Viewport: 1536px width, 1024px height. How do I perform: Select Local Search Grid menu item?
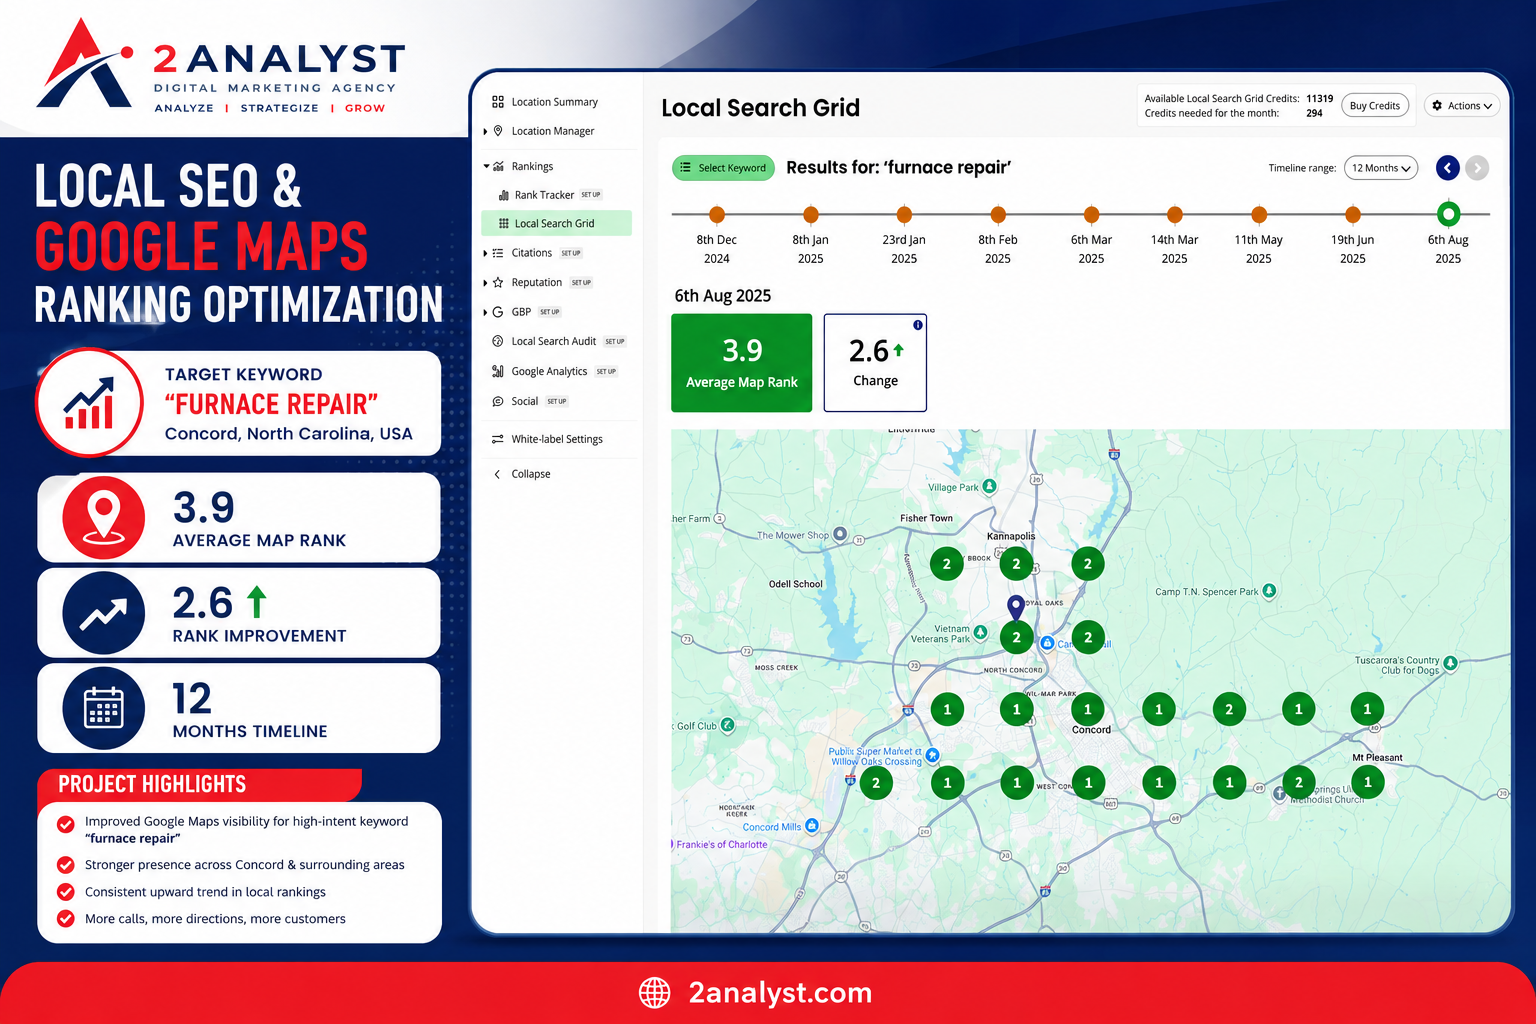[x=556, y=224]
